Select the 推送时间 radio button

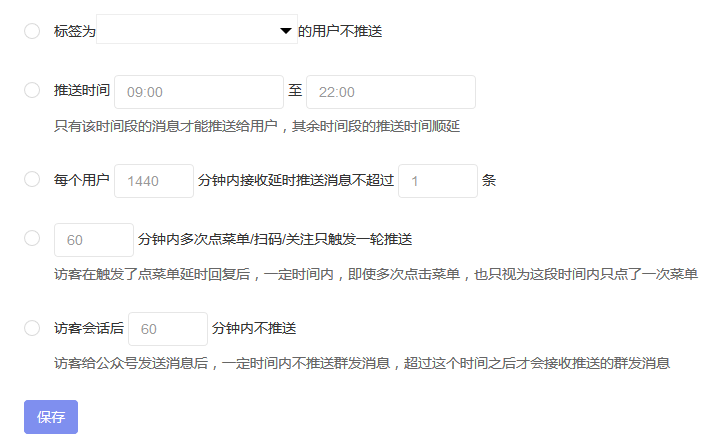coord(32,90)
